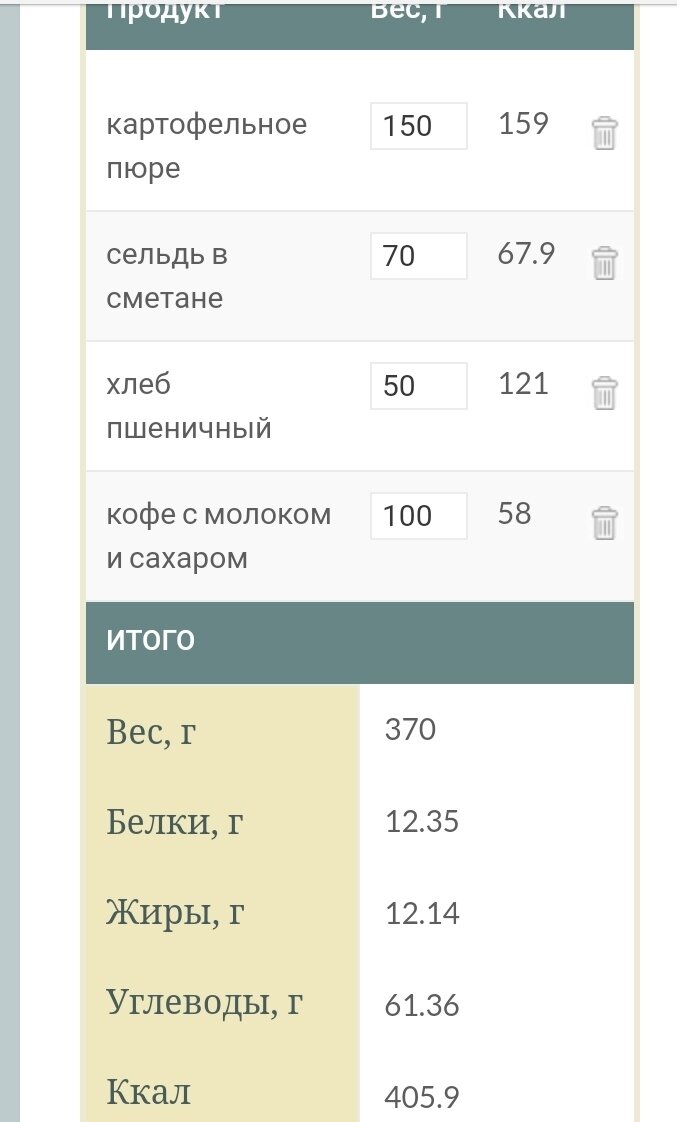Open the картофельное пюре product entry
Viewport: 677px width, 1122px height.
pyautogui.click(x=205, y=146)
